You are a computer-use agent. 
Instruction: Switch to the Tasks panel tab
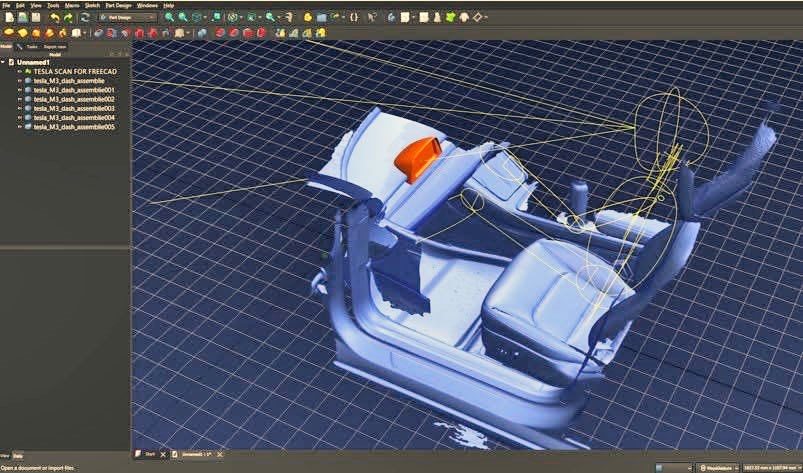pyautogui.click(x=30, y=46)
